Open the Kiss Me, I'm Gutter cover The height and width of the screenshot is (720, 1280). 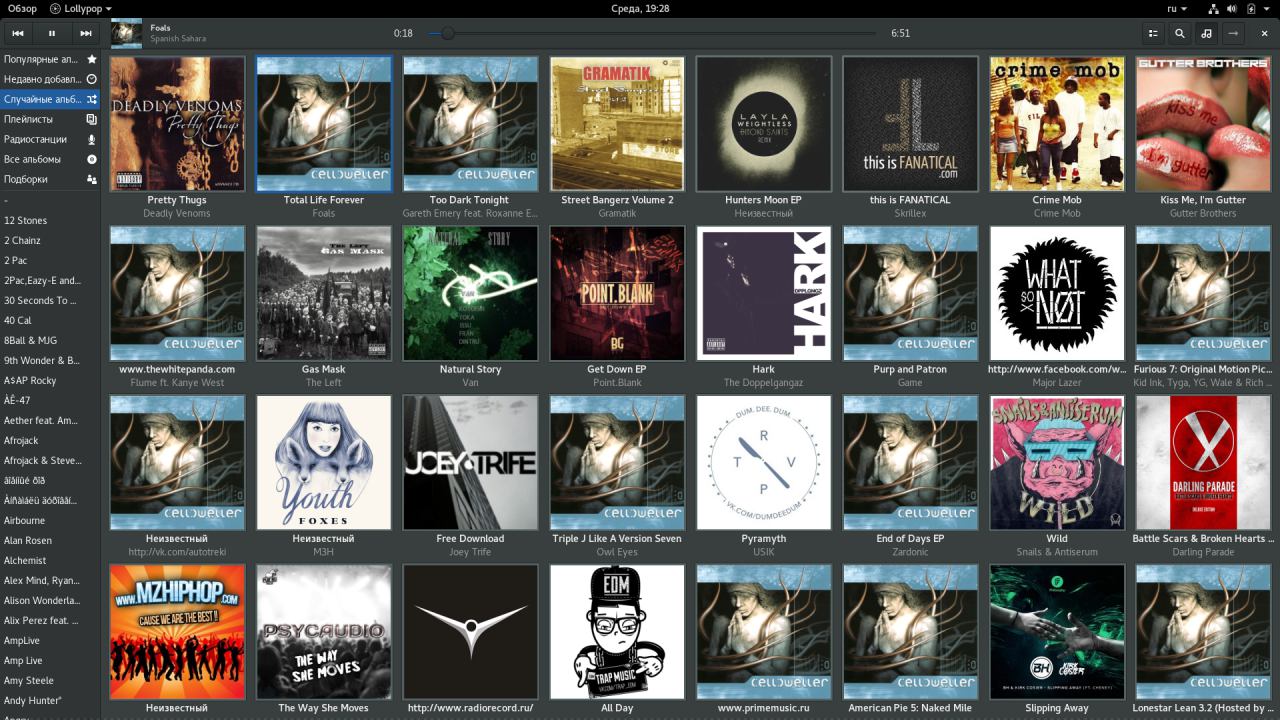click(1203, 123)
